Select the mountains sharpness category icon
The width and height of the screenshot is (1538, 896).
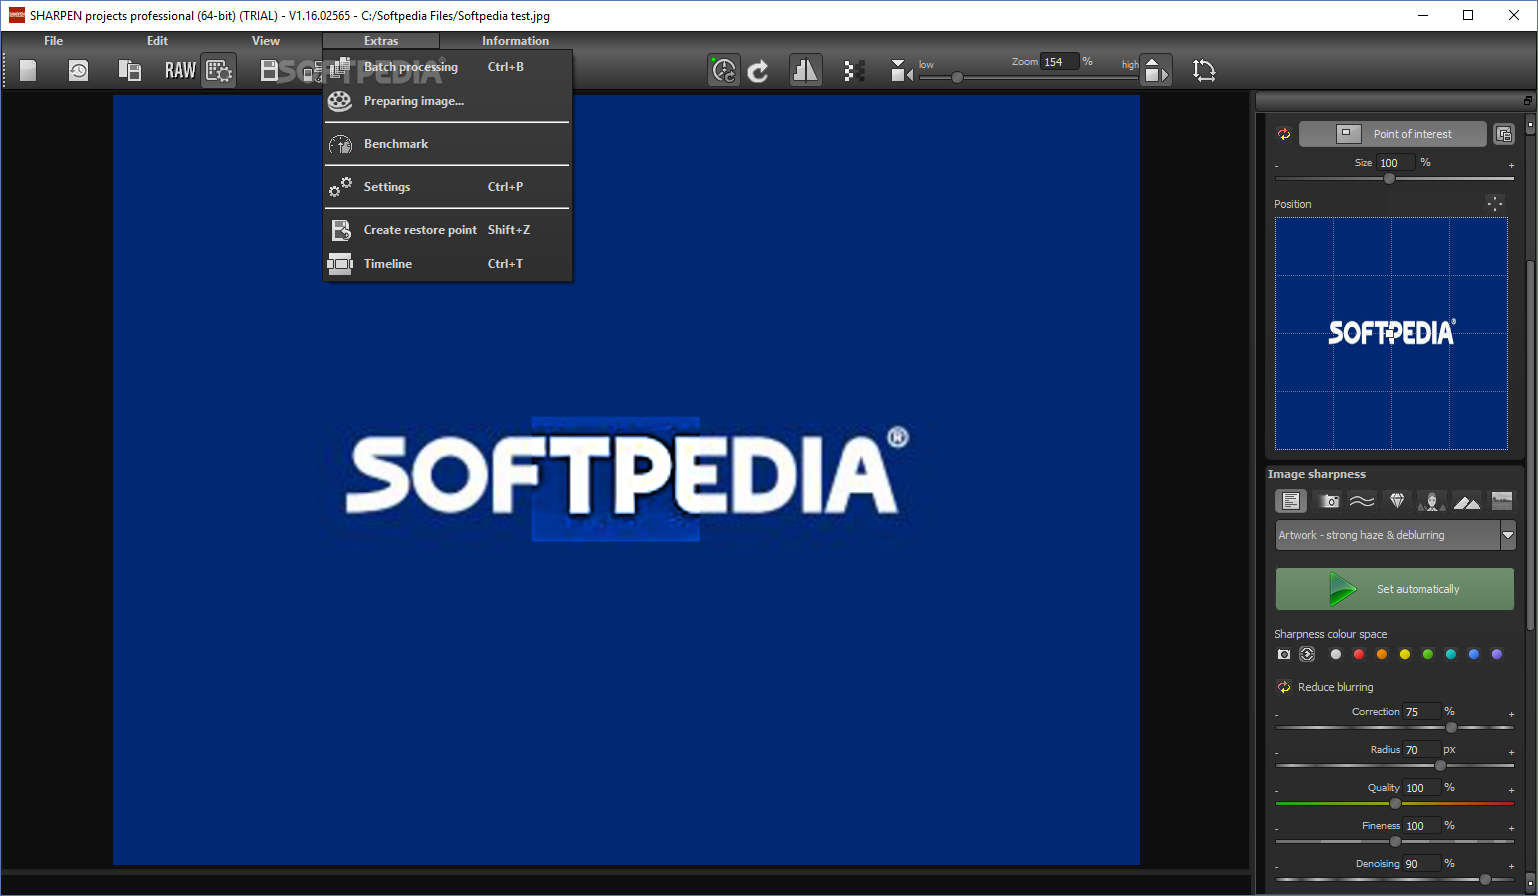[x=1467, y=501]
